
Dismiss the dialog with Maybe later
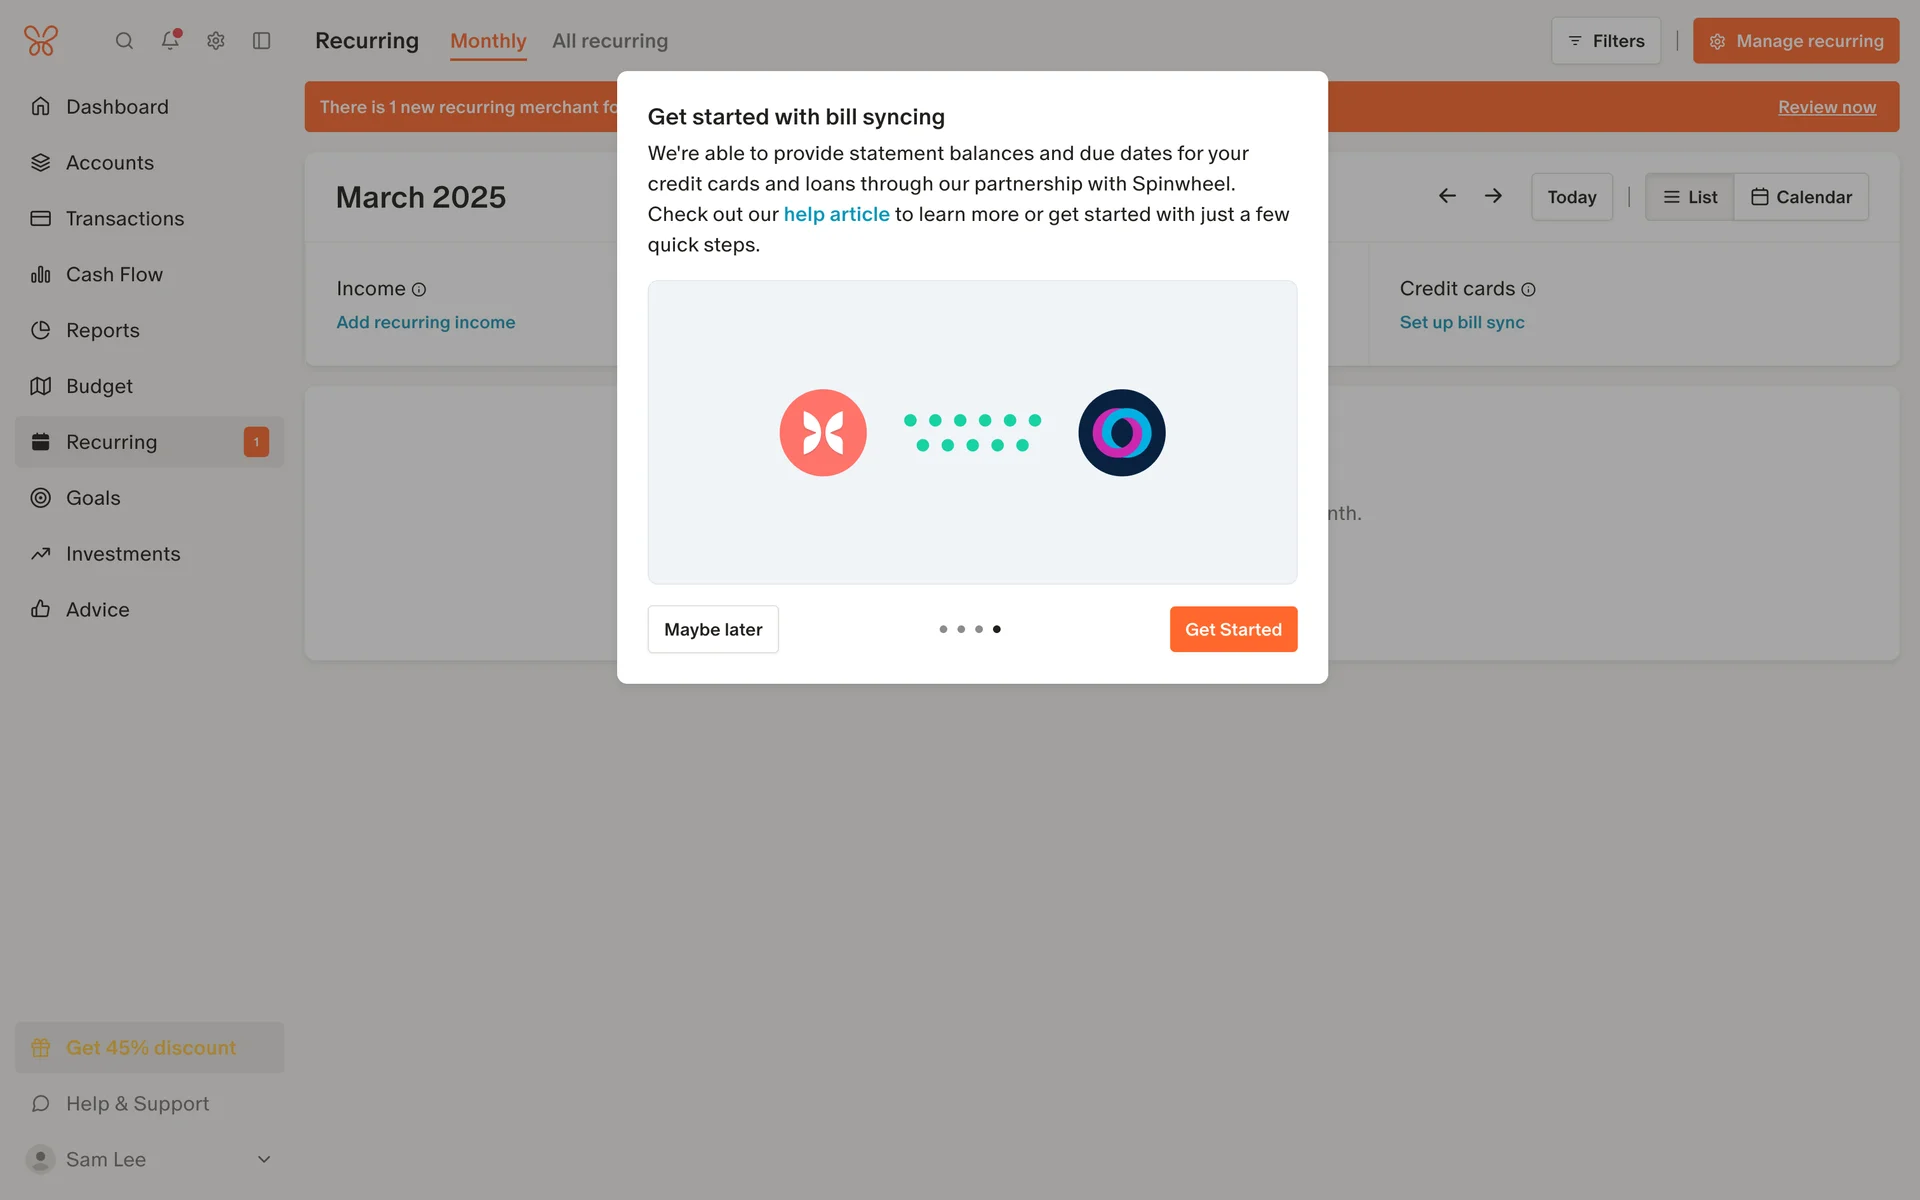[x=713, y=629]
